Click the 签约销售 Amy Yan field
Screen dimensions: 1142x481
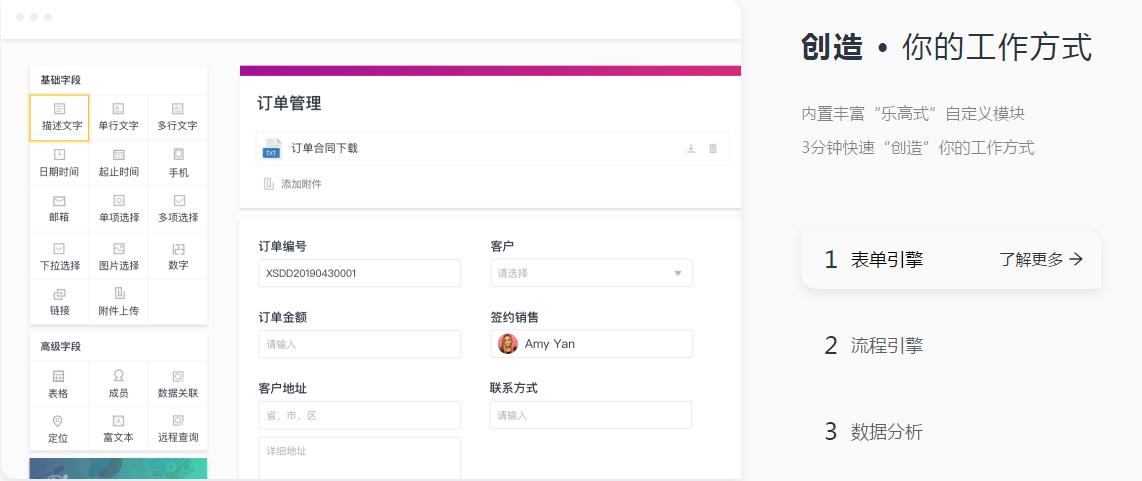(x=591, y=344)
